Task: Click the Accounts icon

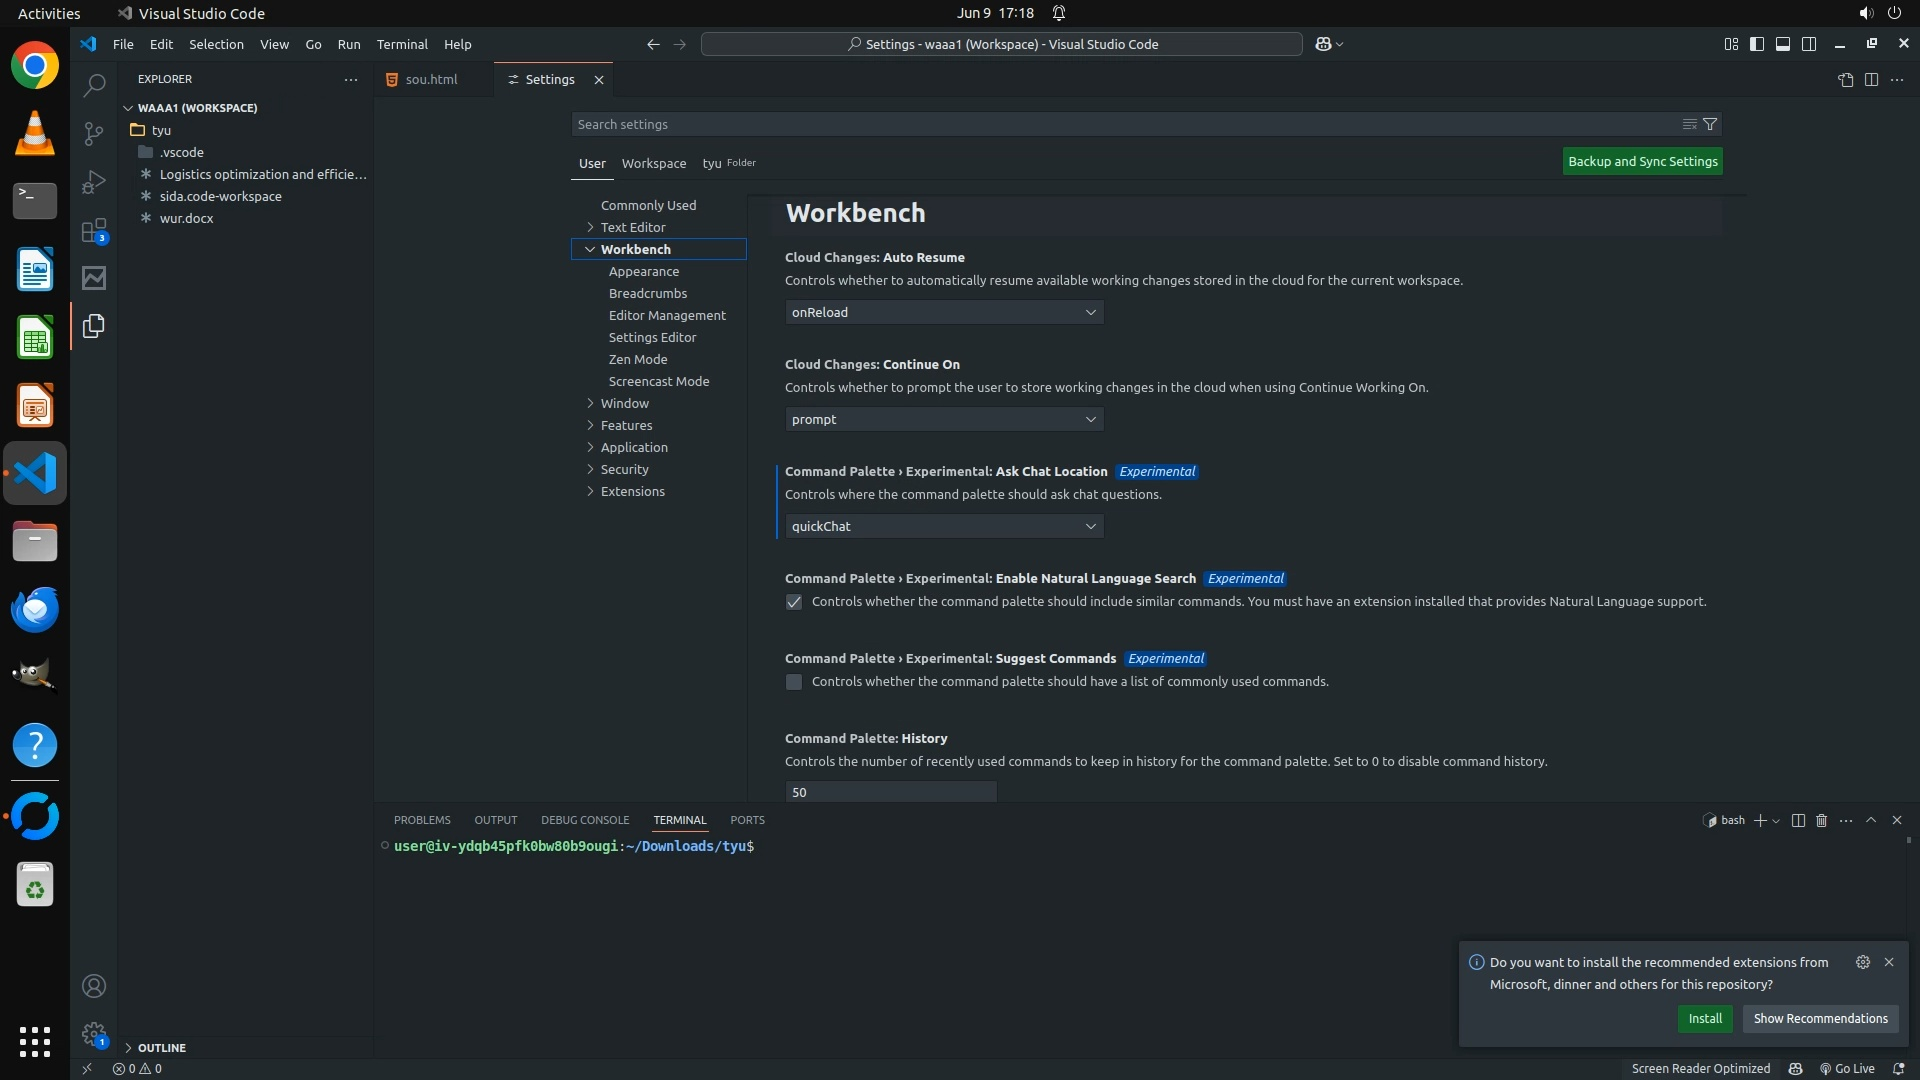Action: (x=94, y=986)
